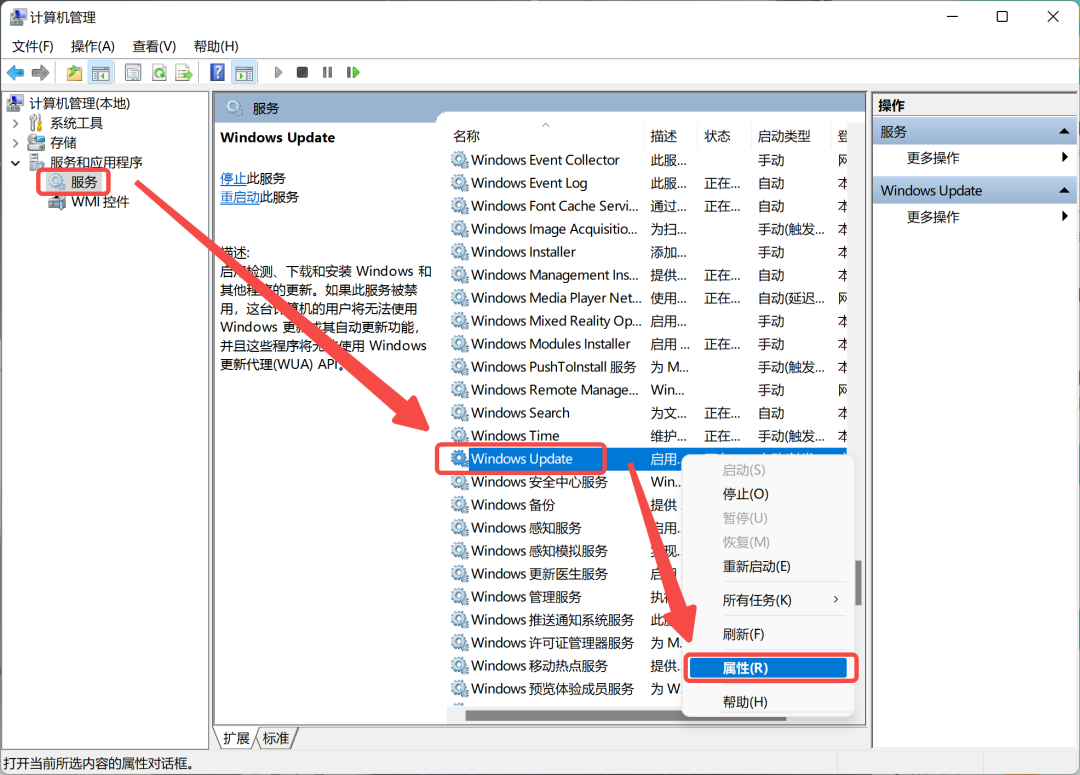This screenshot has height=775, width=1080.
Task: Open the 所有任务(K) submenu
Action: click(769, 600)
